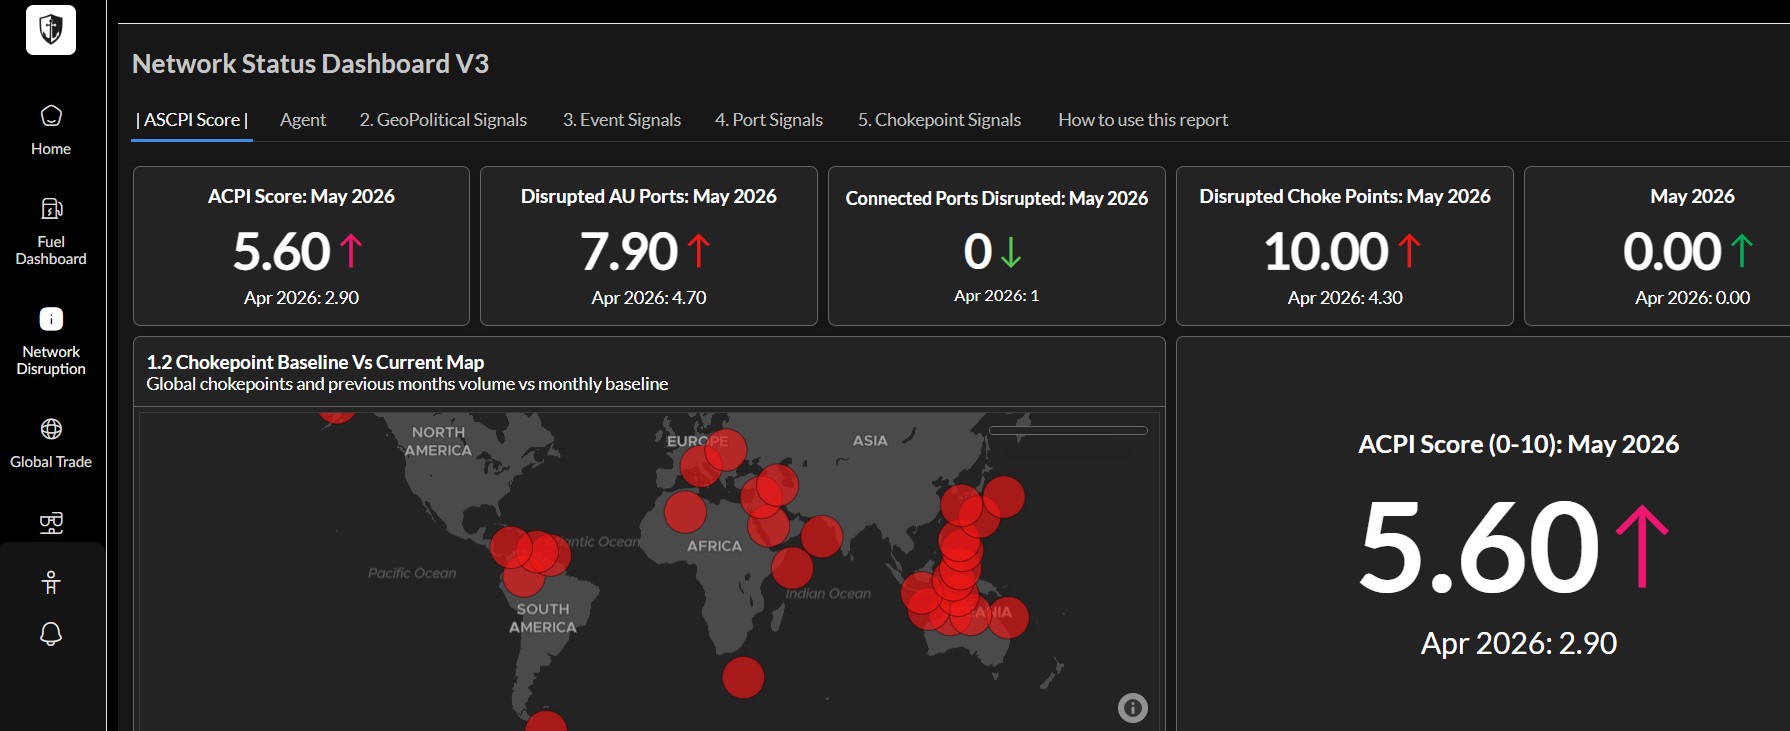Click the Apr 2026: 1 text
Viewport: 1790px width, 731px height.
(x=997, y=296)
